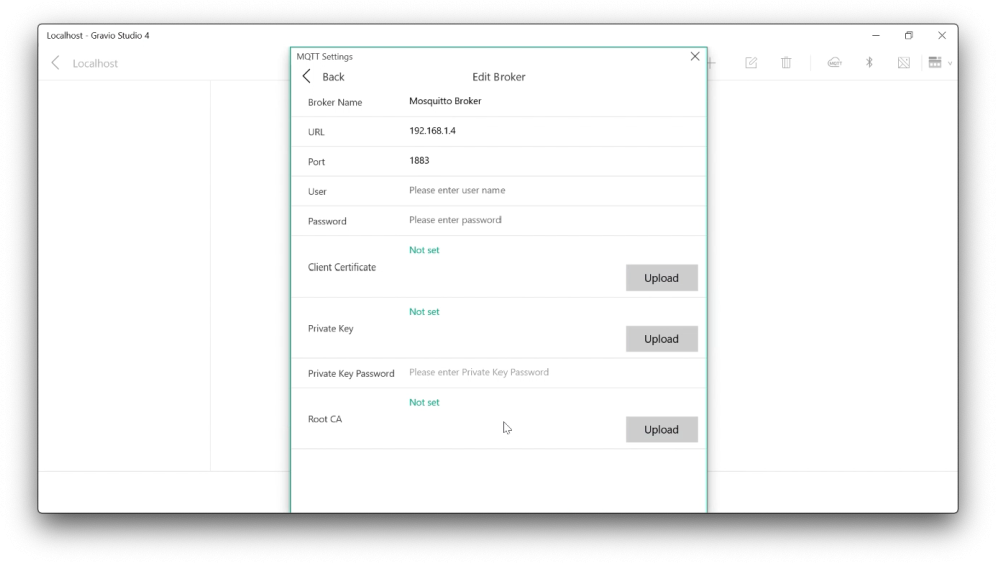This screenshot has width=996, height=563.
Task: Click the Back text label
Action: [333, 77]
